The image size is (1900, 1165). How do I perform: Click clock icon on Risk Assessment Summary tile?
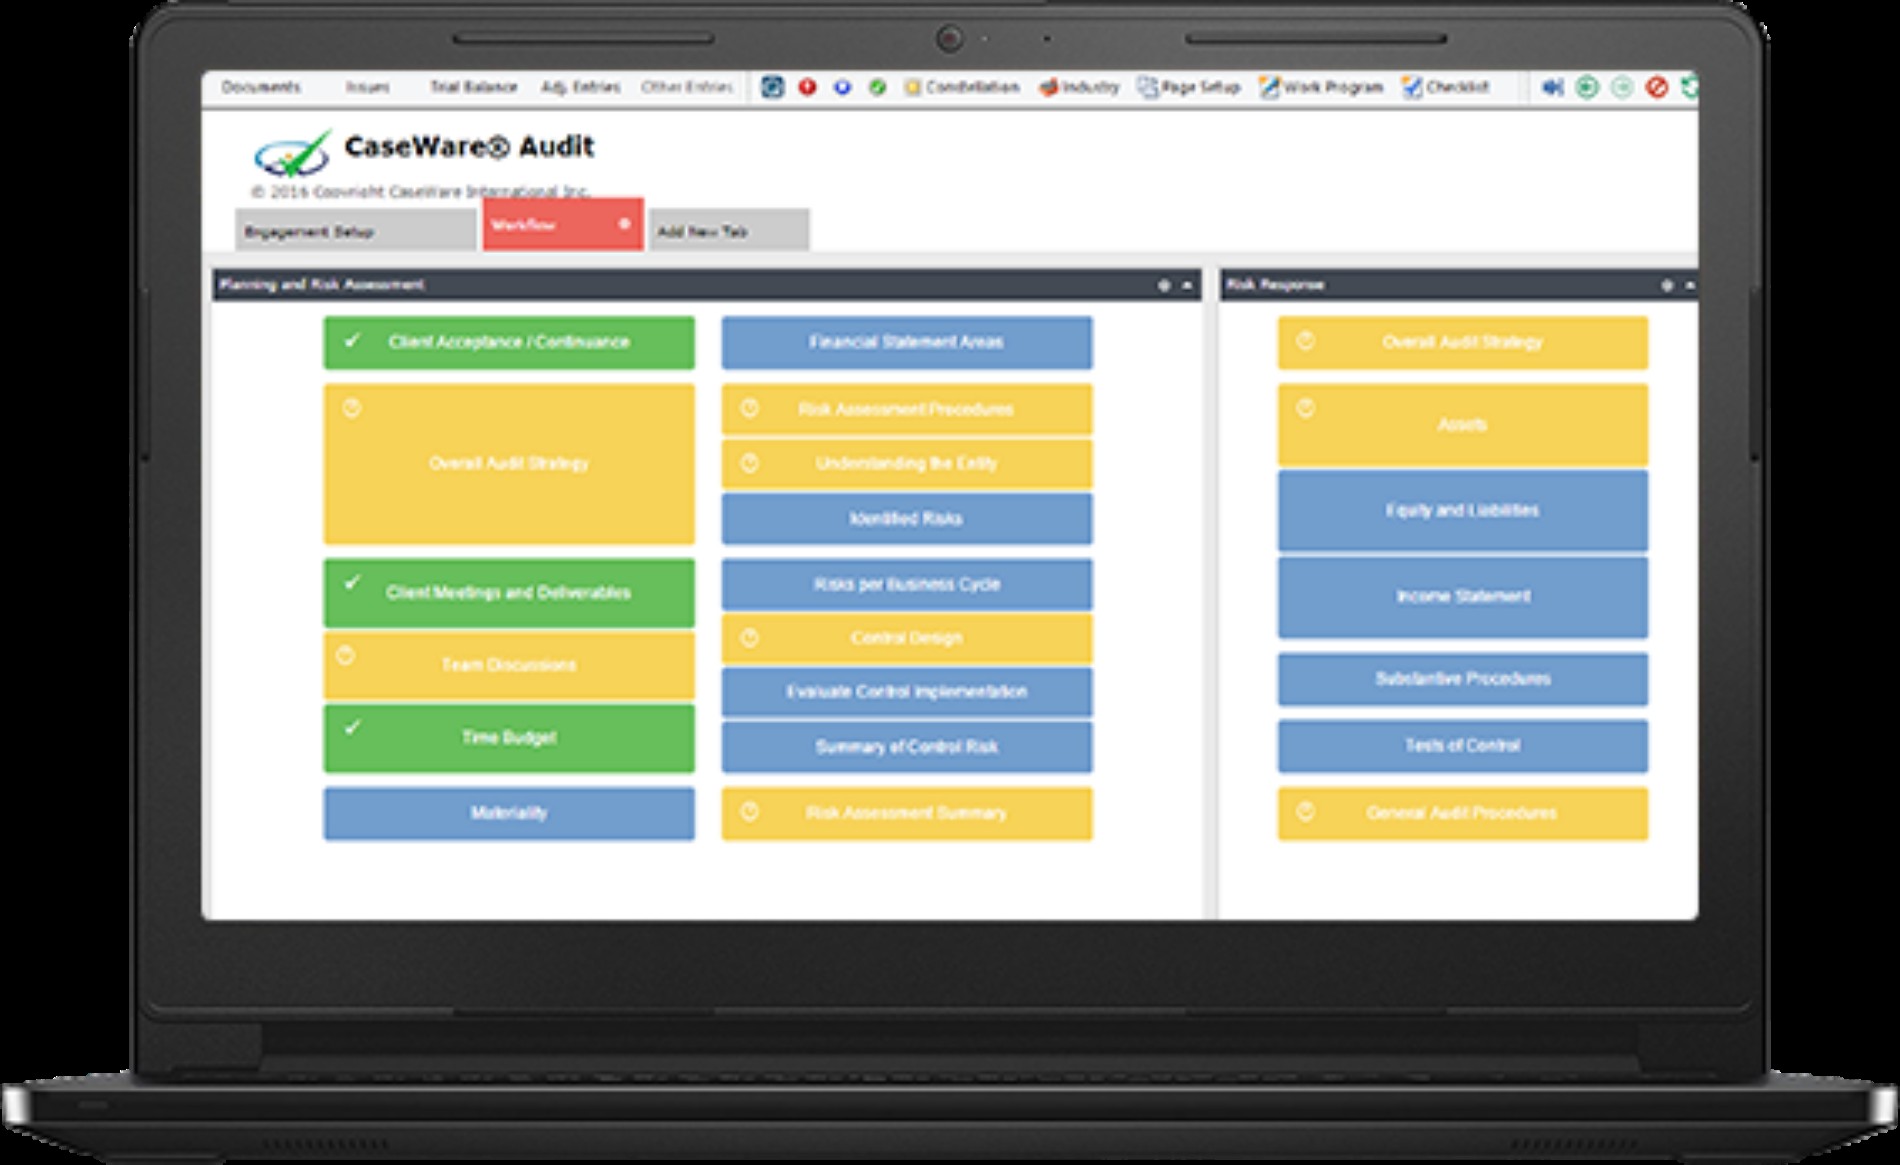coord(750,812)
